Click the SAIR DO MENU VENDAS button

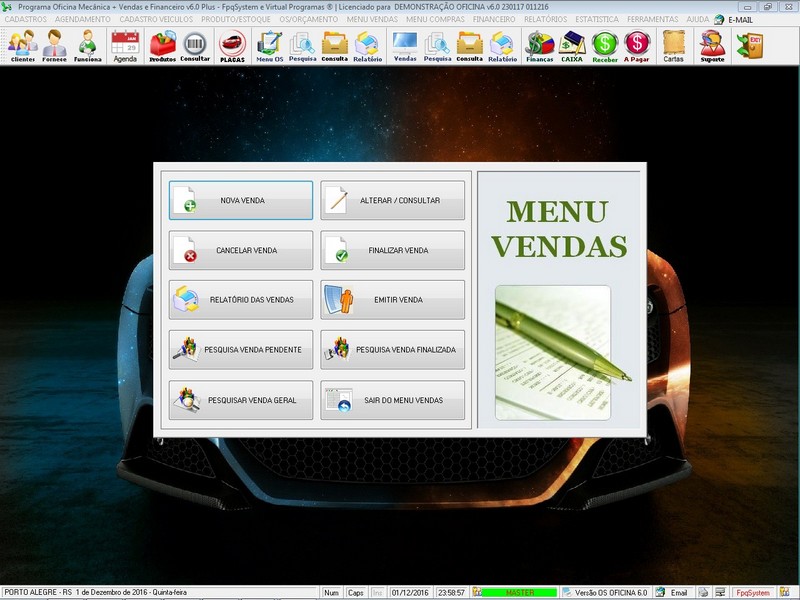coord(392,400)
